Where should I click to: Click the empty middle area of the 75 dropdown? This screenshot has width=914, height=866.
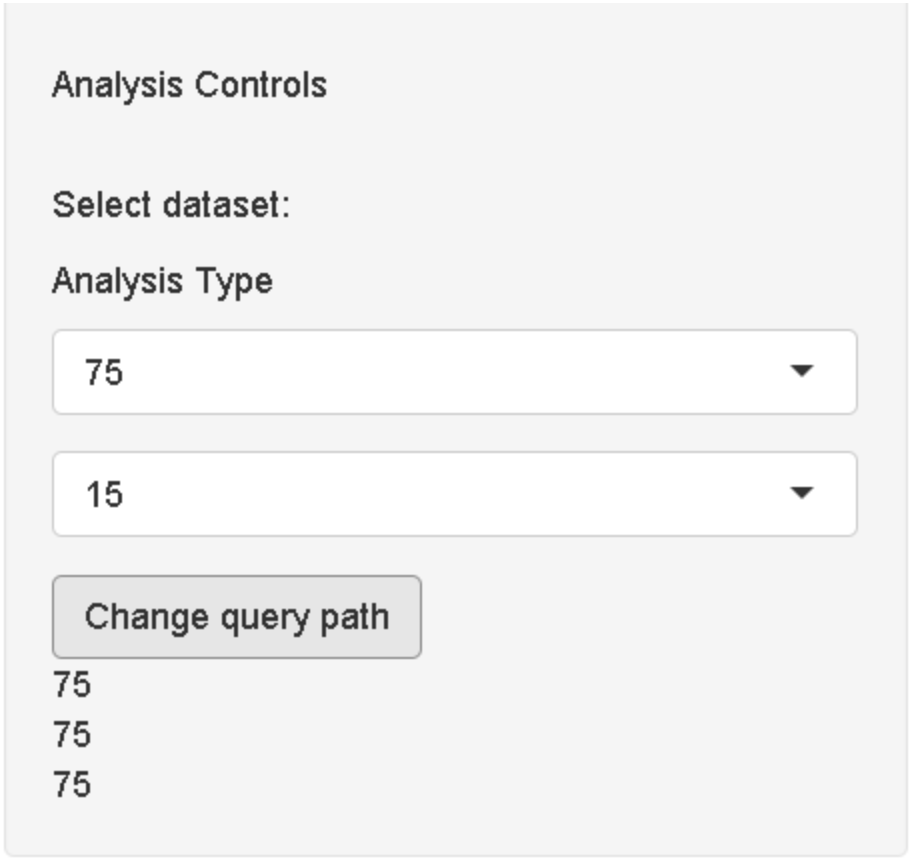pyautogui.click(x=450, y=372)
